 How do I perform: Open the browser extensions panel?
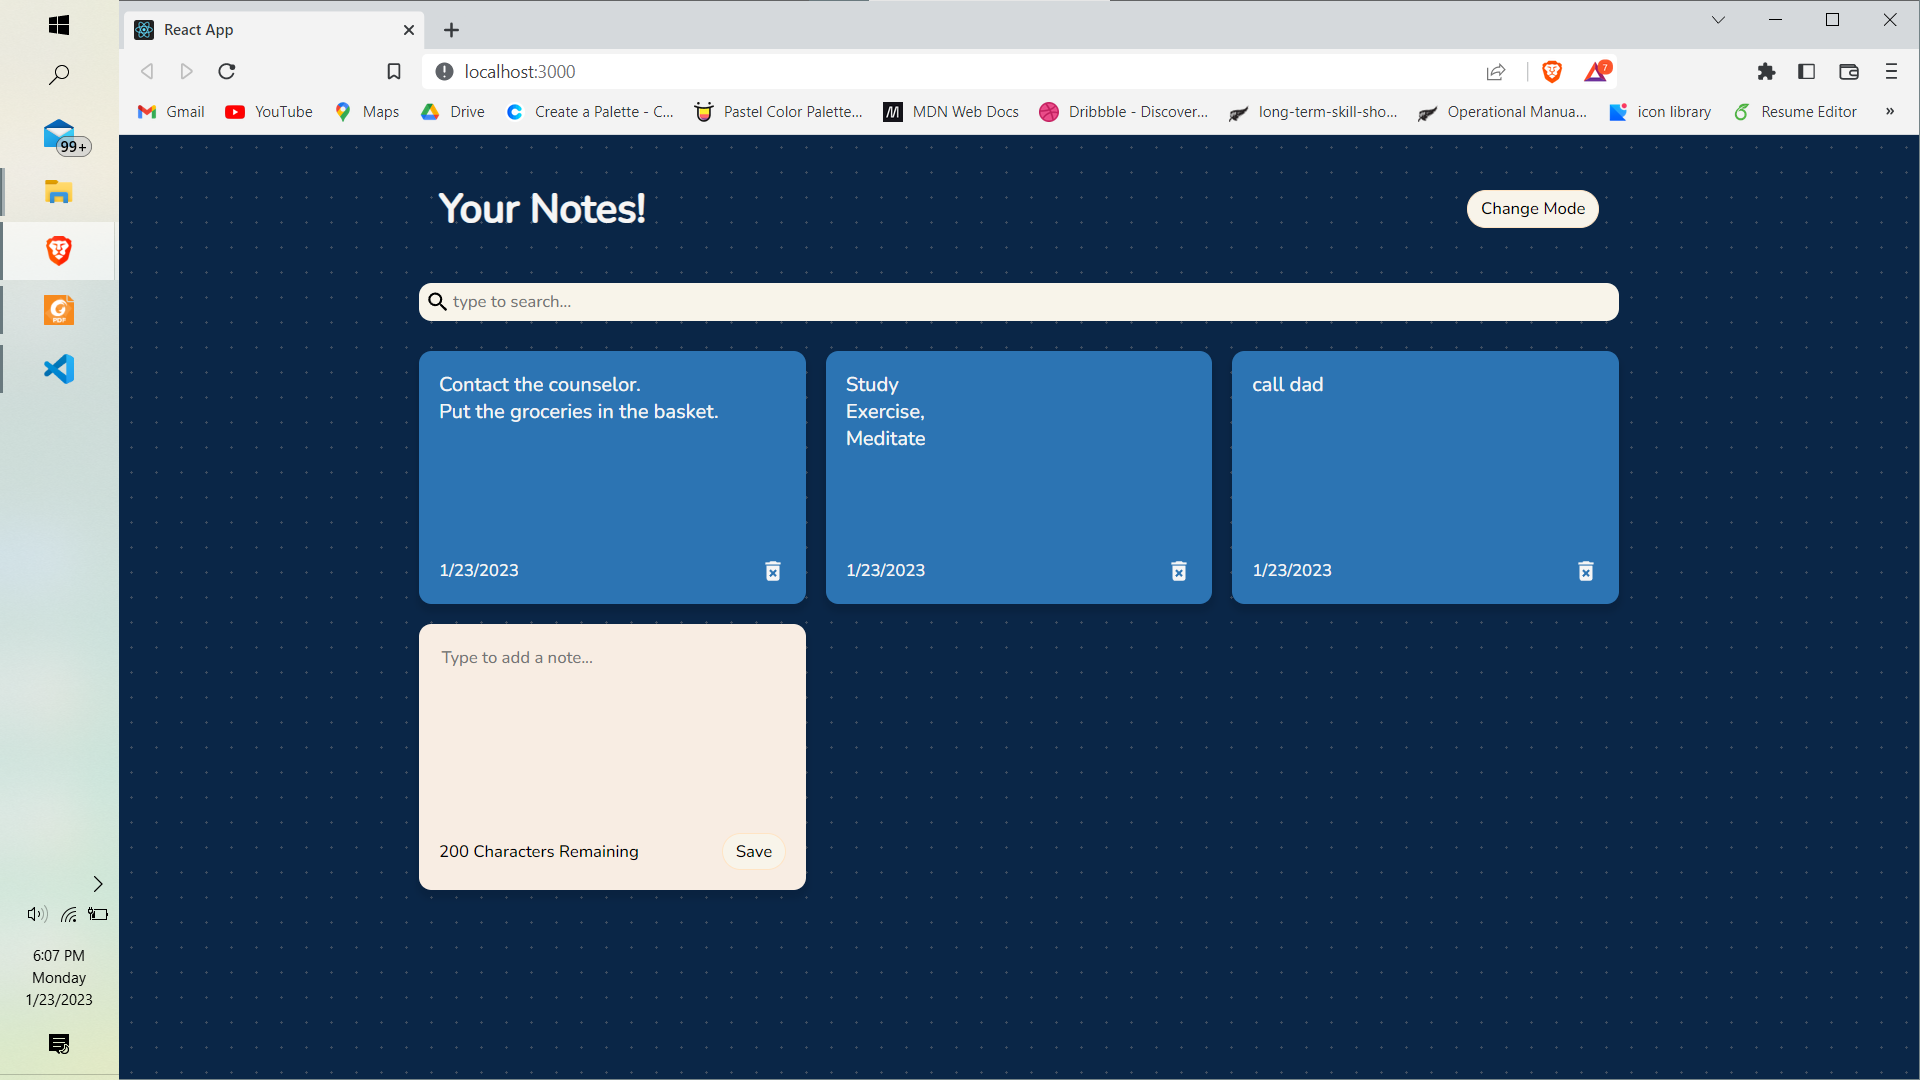tap(1767, 71)
